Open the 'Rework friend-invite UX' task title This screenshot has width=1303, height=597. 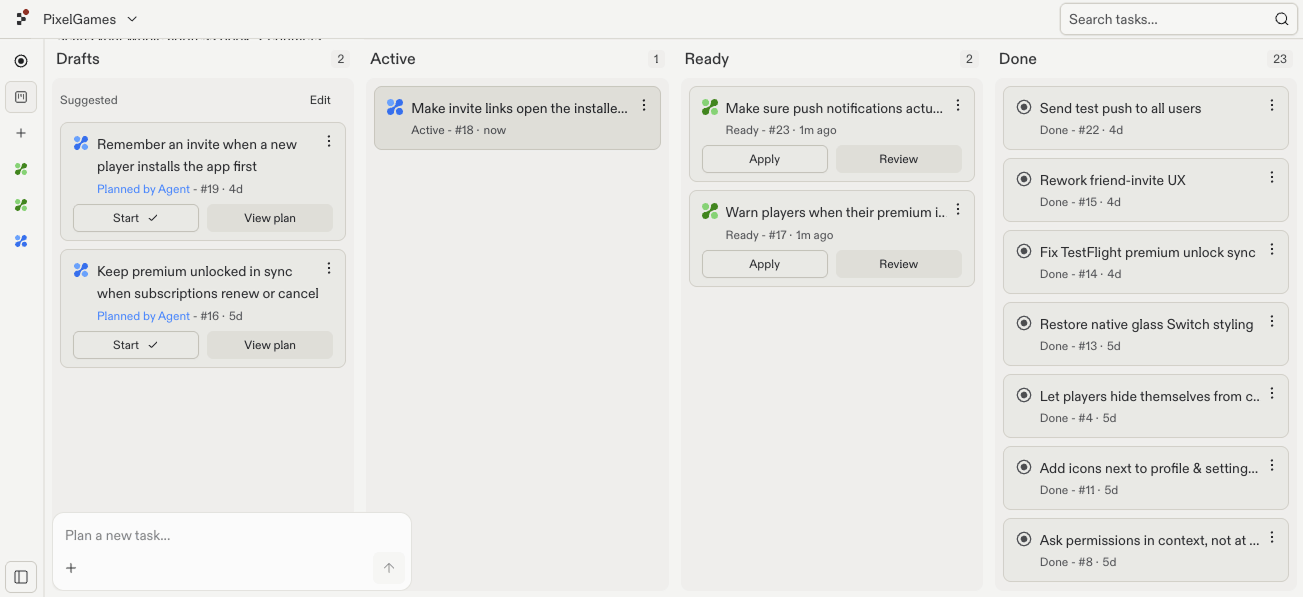[x=1112, y=180]
